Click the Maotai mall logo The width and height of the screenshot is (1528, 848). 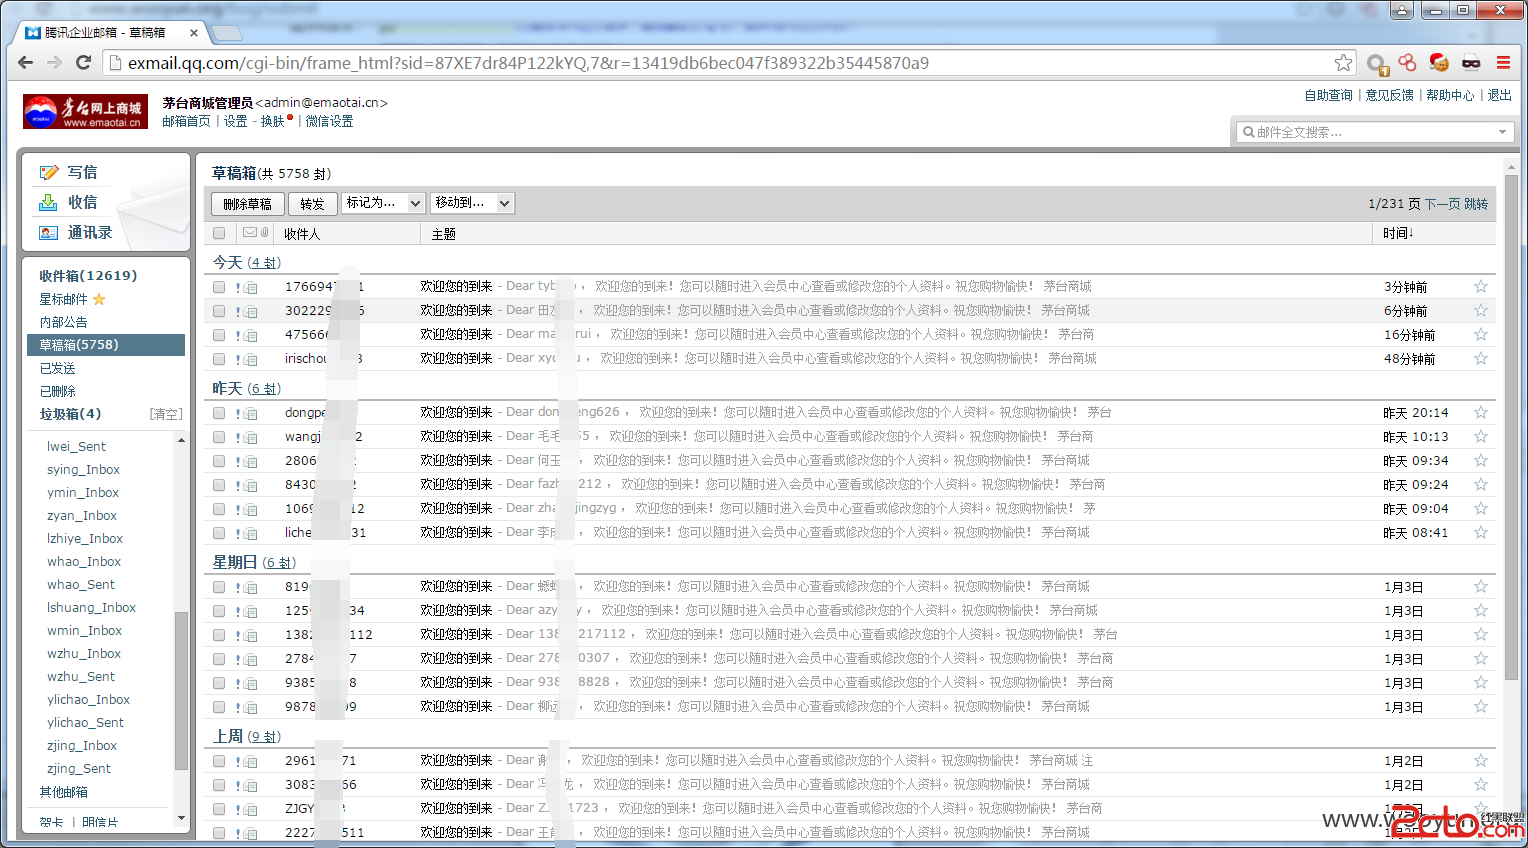(x=85, y=111)
